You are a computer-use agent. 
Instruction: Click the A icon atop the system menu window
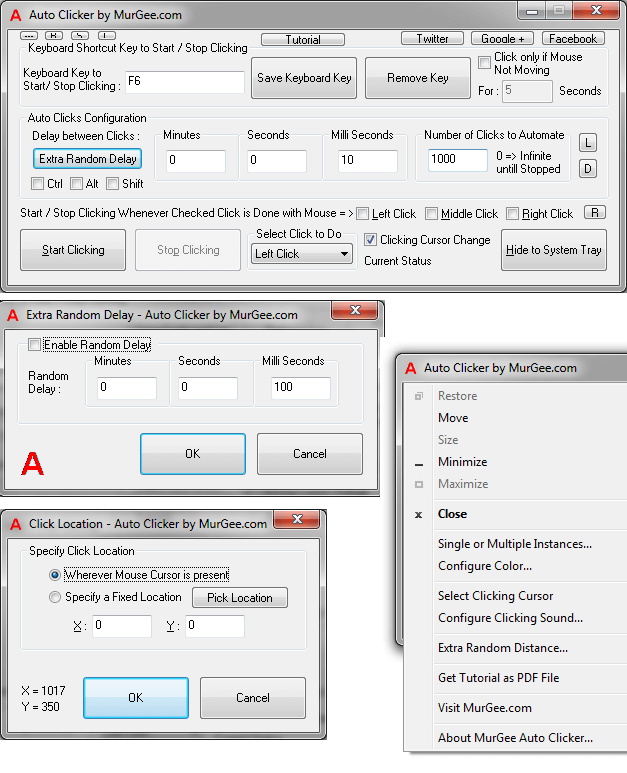pyautogui.click(x=411, y=368)
